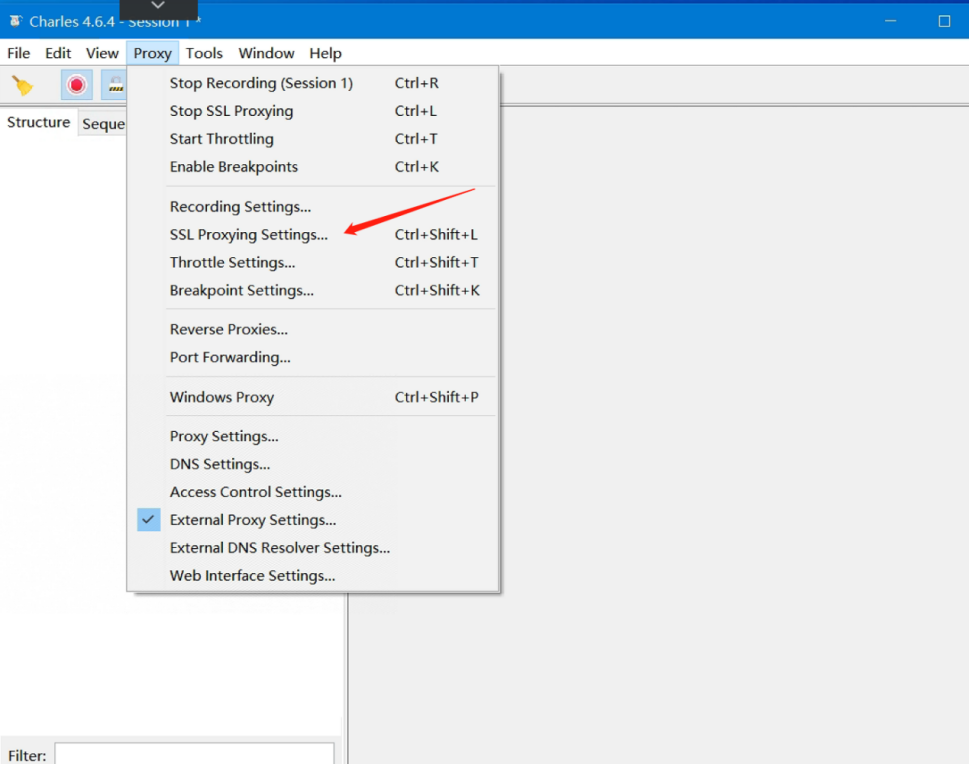
Task: Open Breakpoint Settings...
Action: coord(313,290)
